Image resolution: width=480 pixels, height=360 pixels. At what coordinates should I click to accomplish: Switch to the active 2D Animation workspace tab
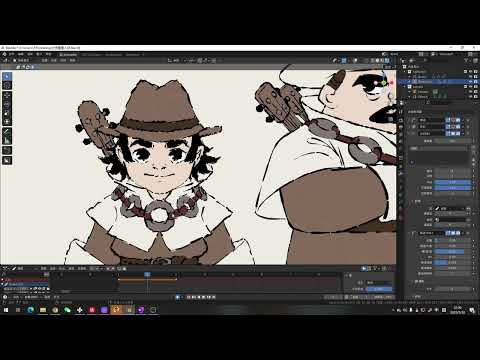[68, 55]
